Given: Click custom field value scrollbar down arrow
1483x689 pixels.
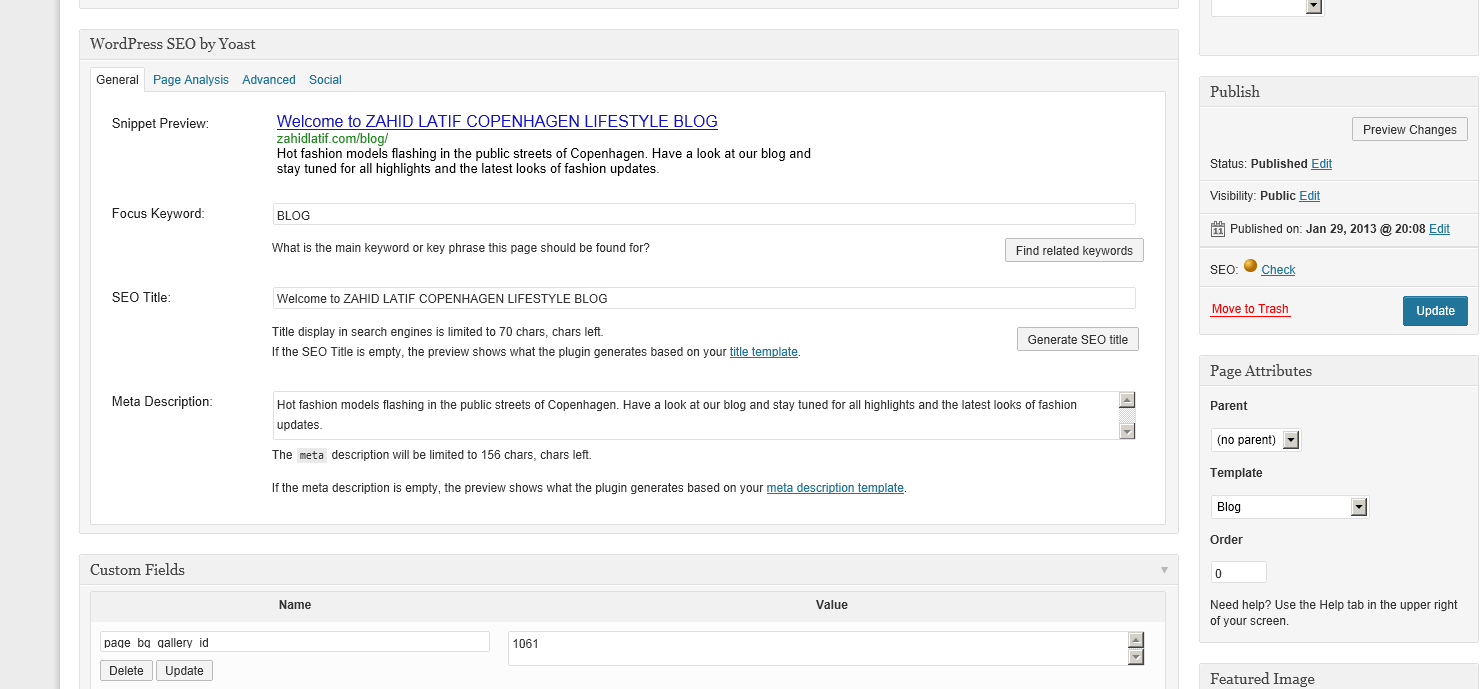Looking at the screenshot, I should point(1135,657).
